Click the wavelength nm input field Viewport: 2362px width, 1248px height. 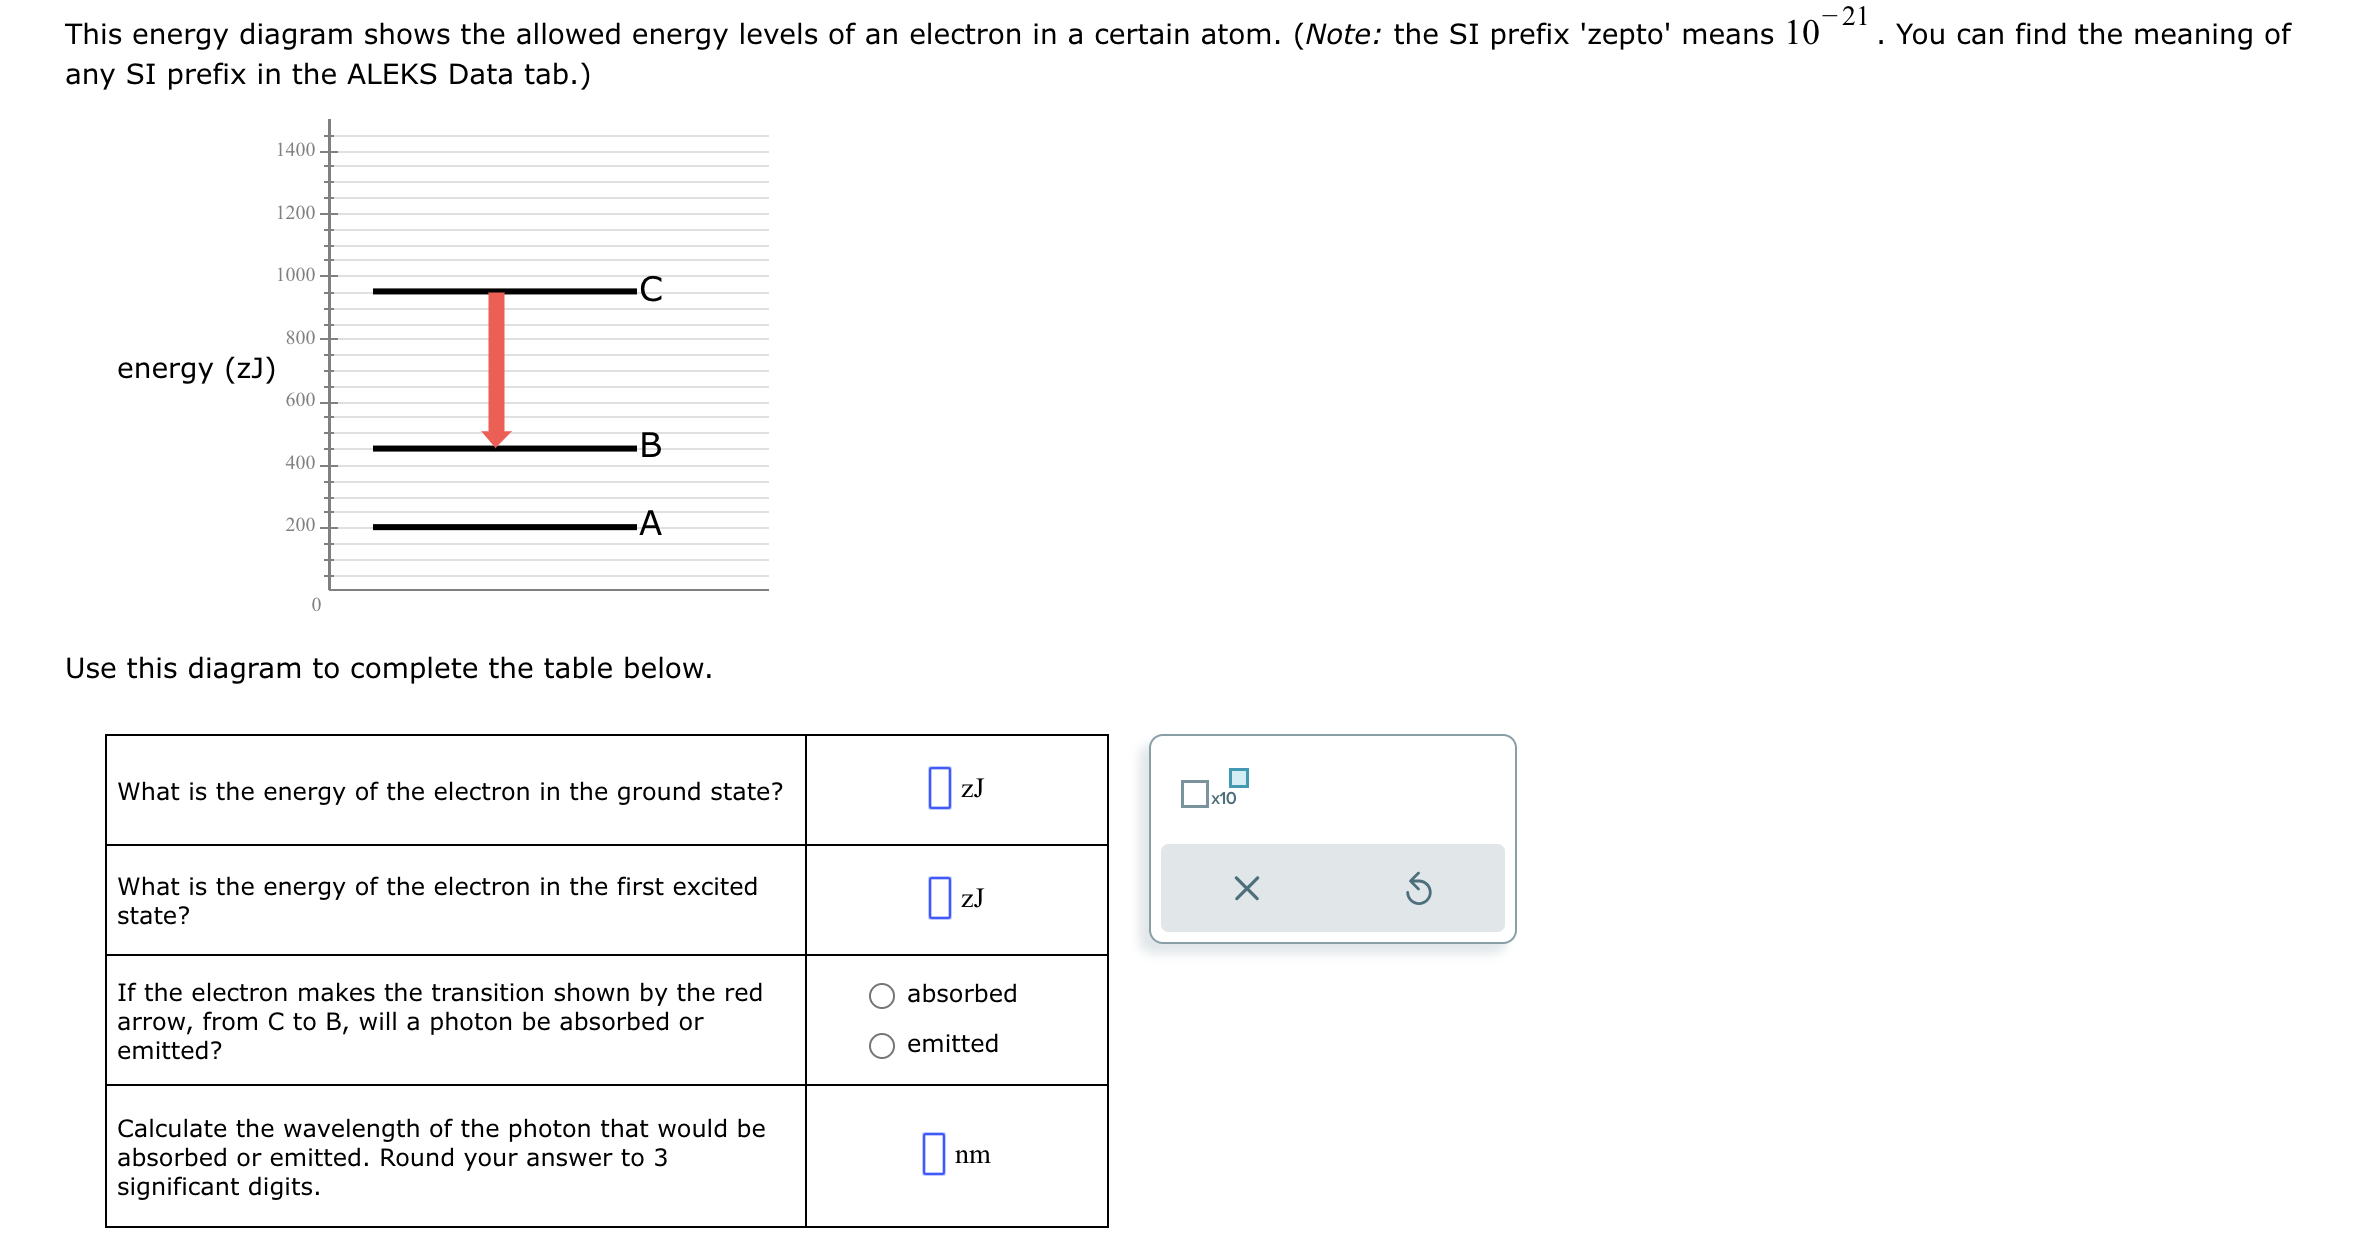(932, 1154)
